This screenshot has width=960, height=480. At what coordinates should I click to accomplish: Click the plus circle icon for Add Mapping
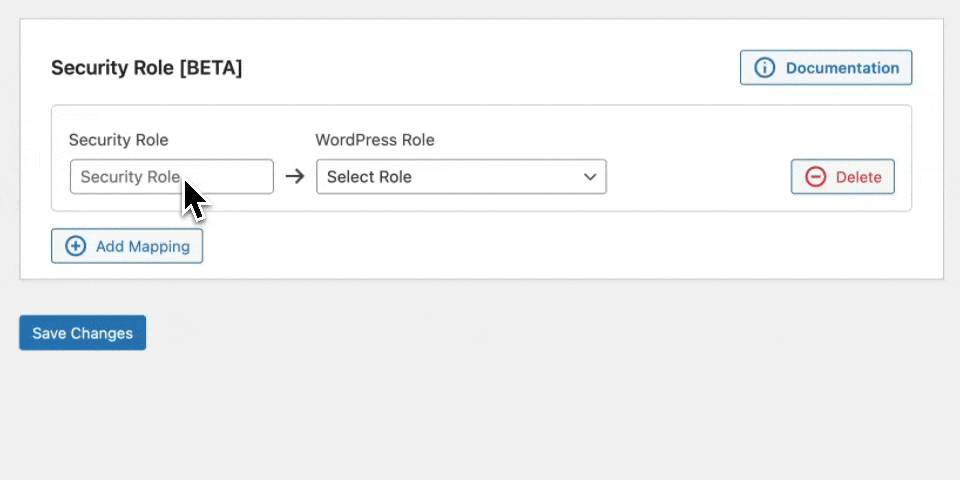click(x=75, y=246)
